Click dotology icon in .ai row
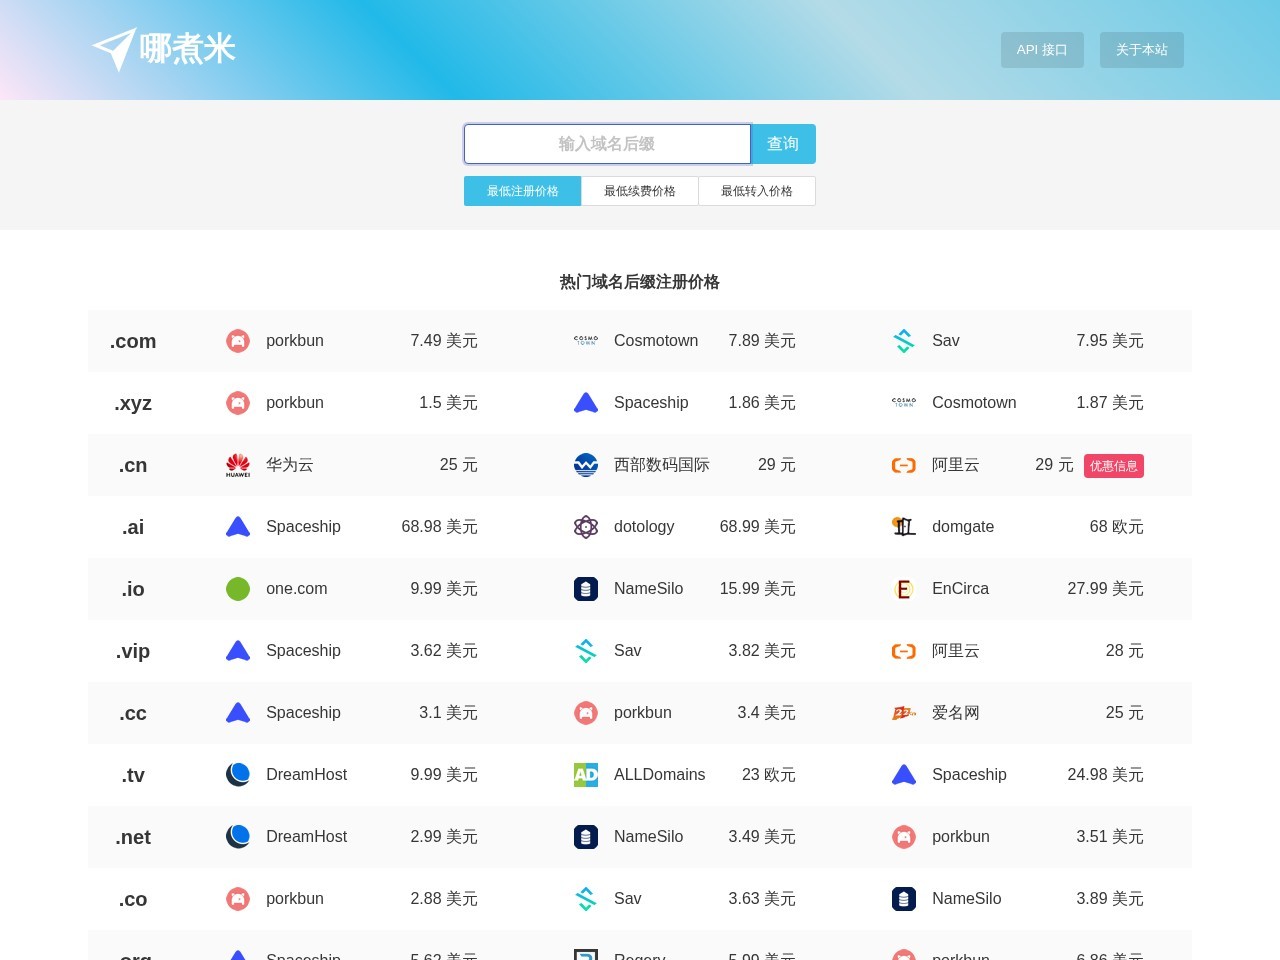The image size is (1280, 960). pos(586,527)
